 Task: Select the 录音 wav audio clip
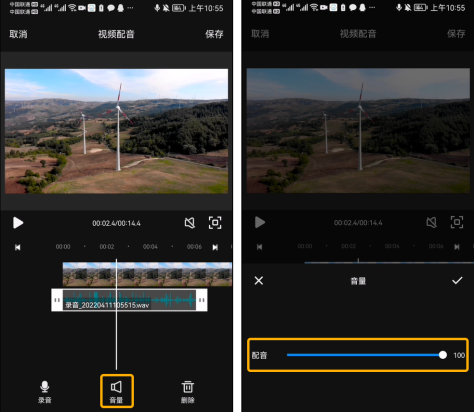[129, 300]
